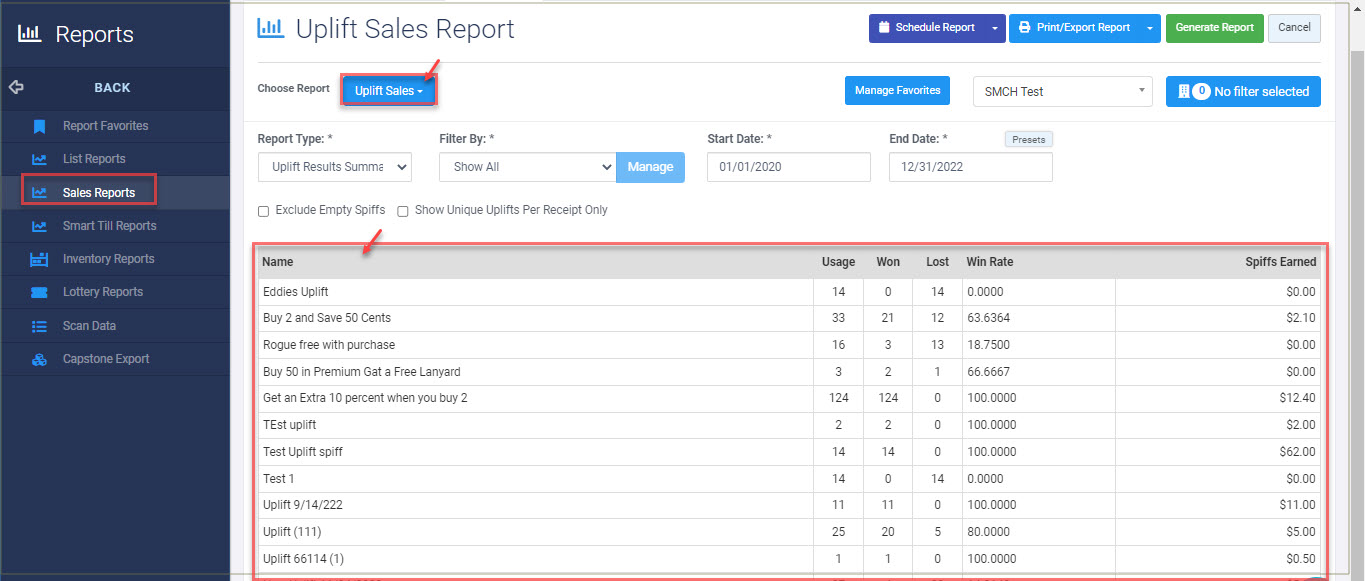Click the back arrow icon in sidebar

tap(16, 87)
